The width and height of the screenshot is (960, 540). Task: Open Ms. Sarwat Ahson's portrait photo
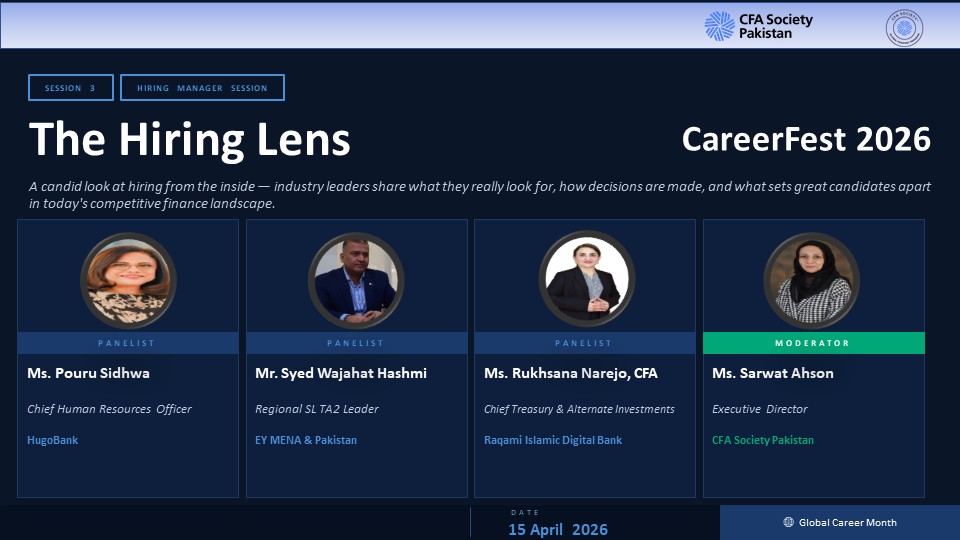[812, 280]
